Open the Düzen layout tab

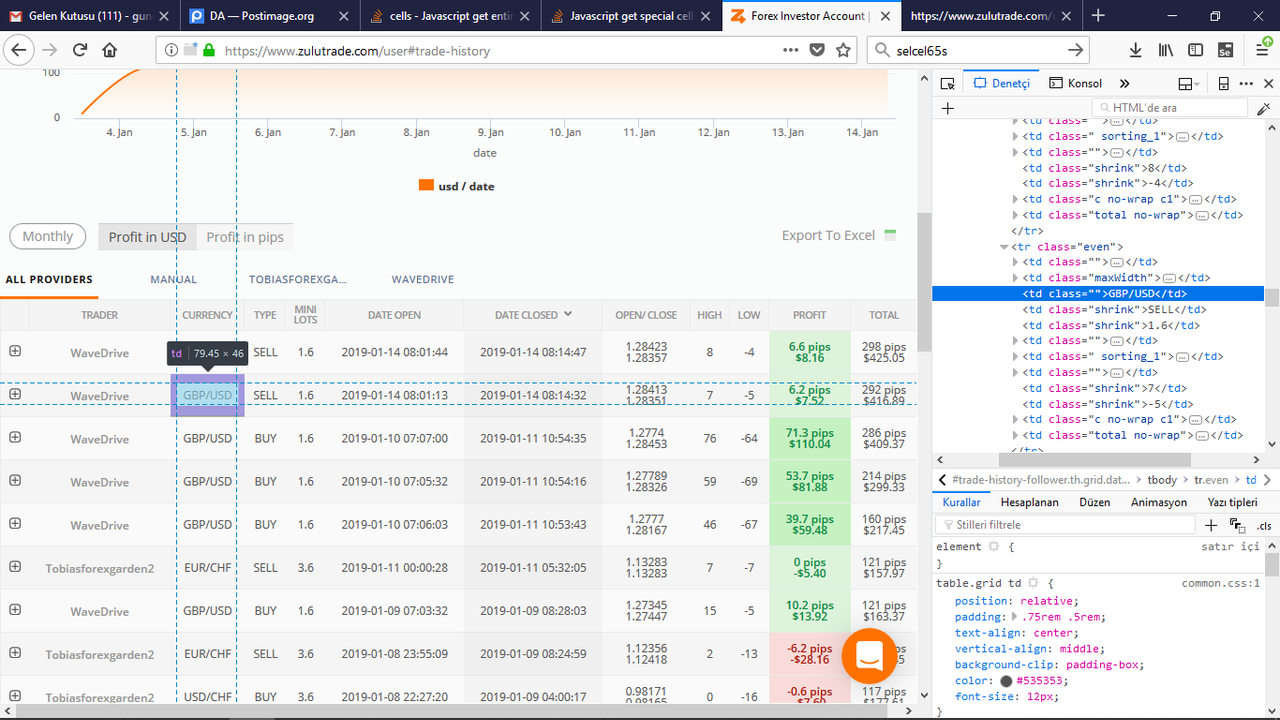coord(1094,503)
